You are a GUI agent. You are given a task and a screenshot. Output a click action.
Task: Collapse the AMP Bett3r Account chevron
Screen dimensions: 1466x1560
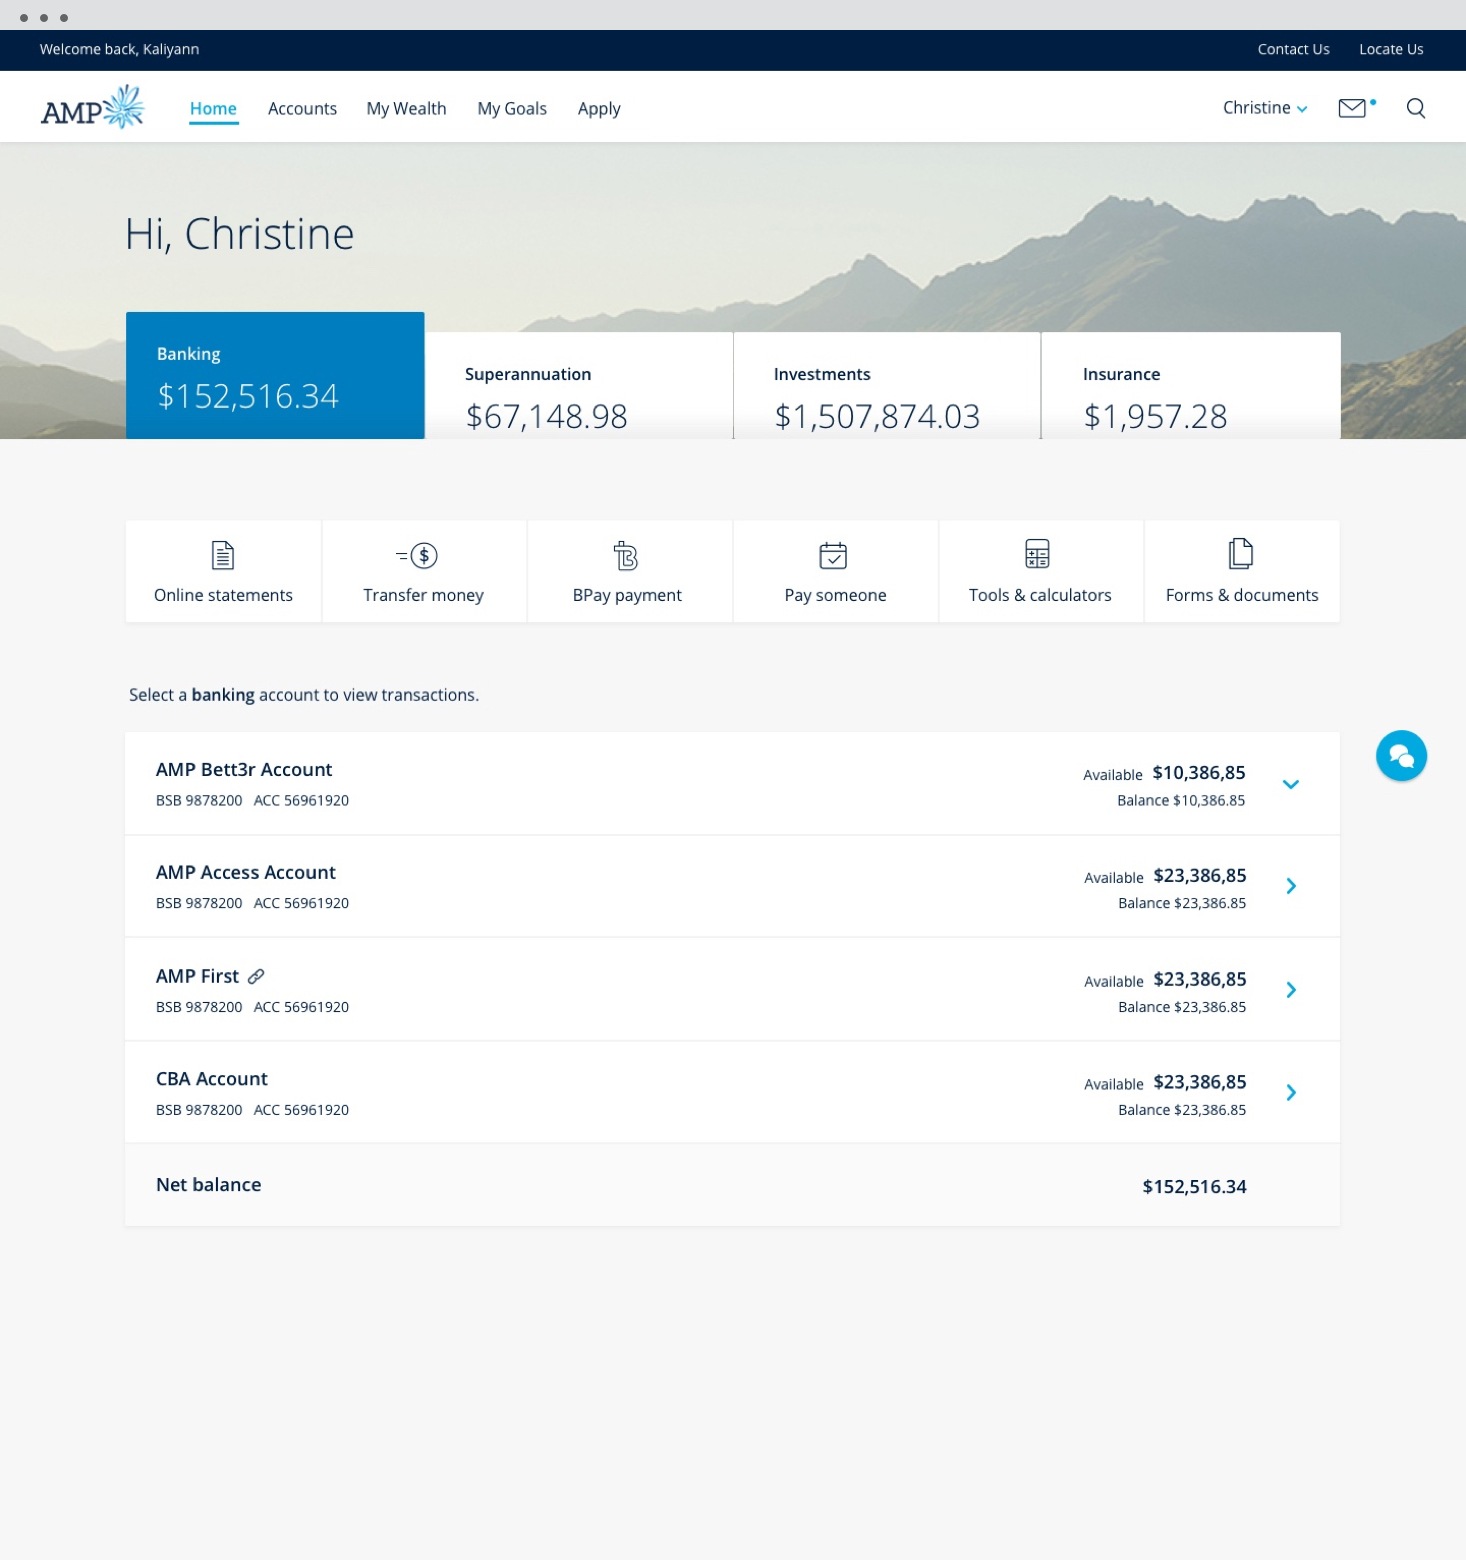(x=1291, y=784)
